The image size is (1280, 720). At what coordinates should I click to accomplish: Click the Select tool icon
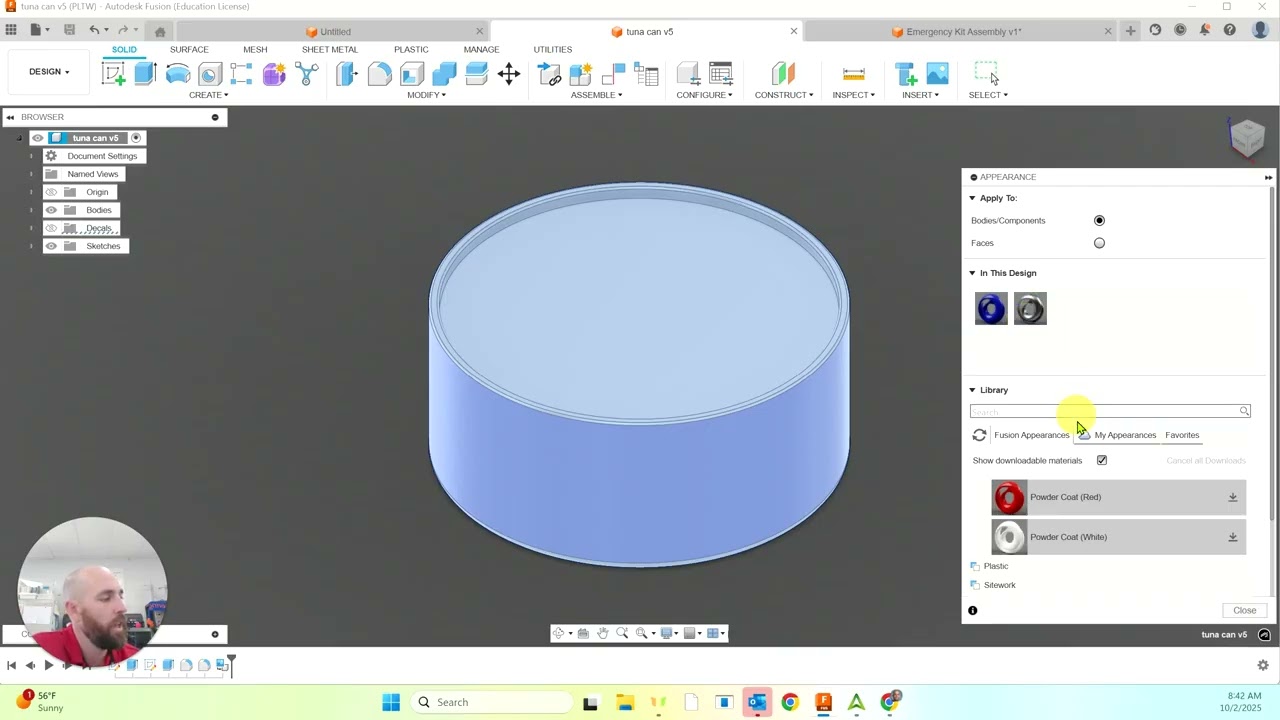tap(987, 73)
